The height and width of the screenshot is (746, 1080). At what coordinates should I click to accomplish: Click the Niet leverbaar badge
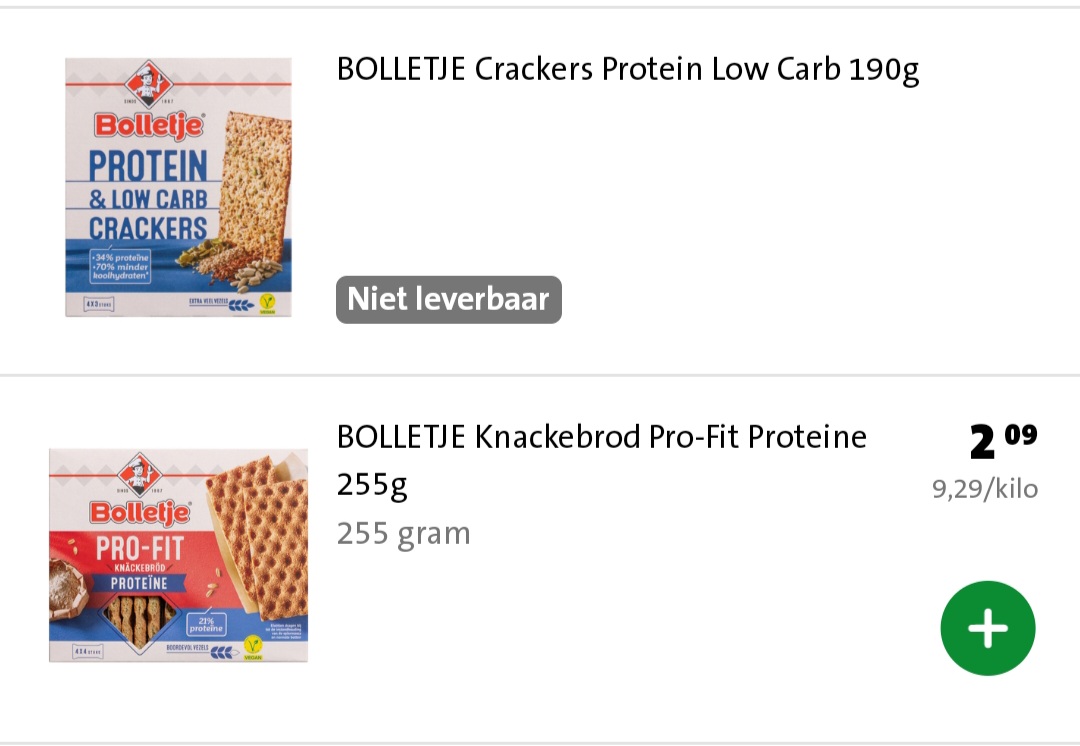pyautogui.click(x=449, y=299)
